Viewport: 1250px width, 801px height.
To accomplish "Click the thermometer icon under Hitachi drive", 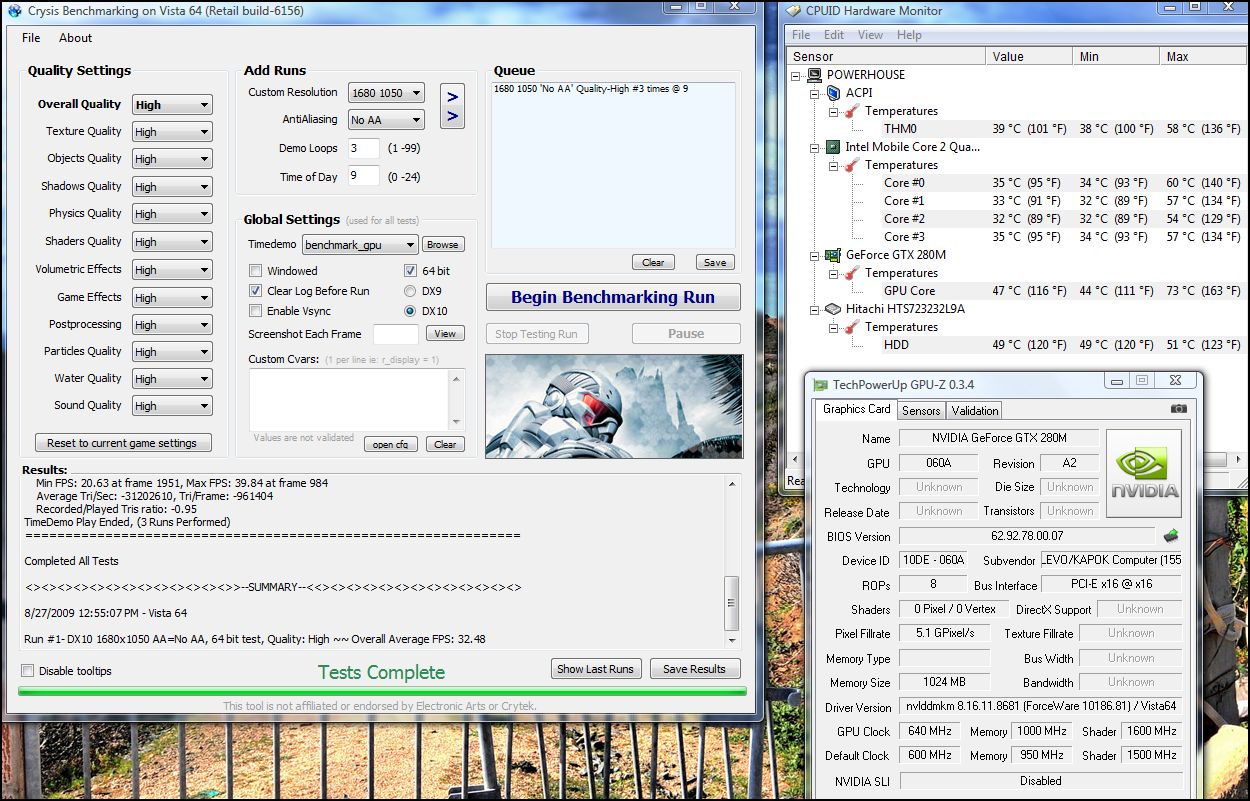I will click(852, 327).
